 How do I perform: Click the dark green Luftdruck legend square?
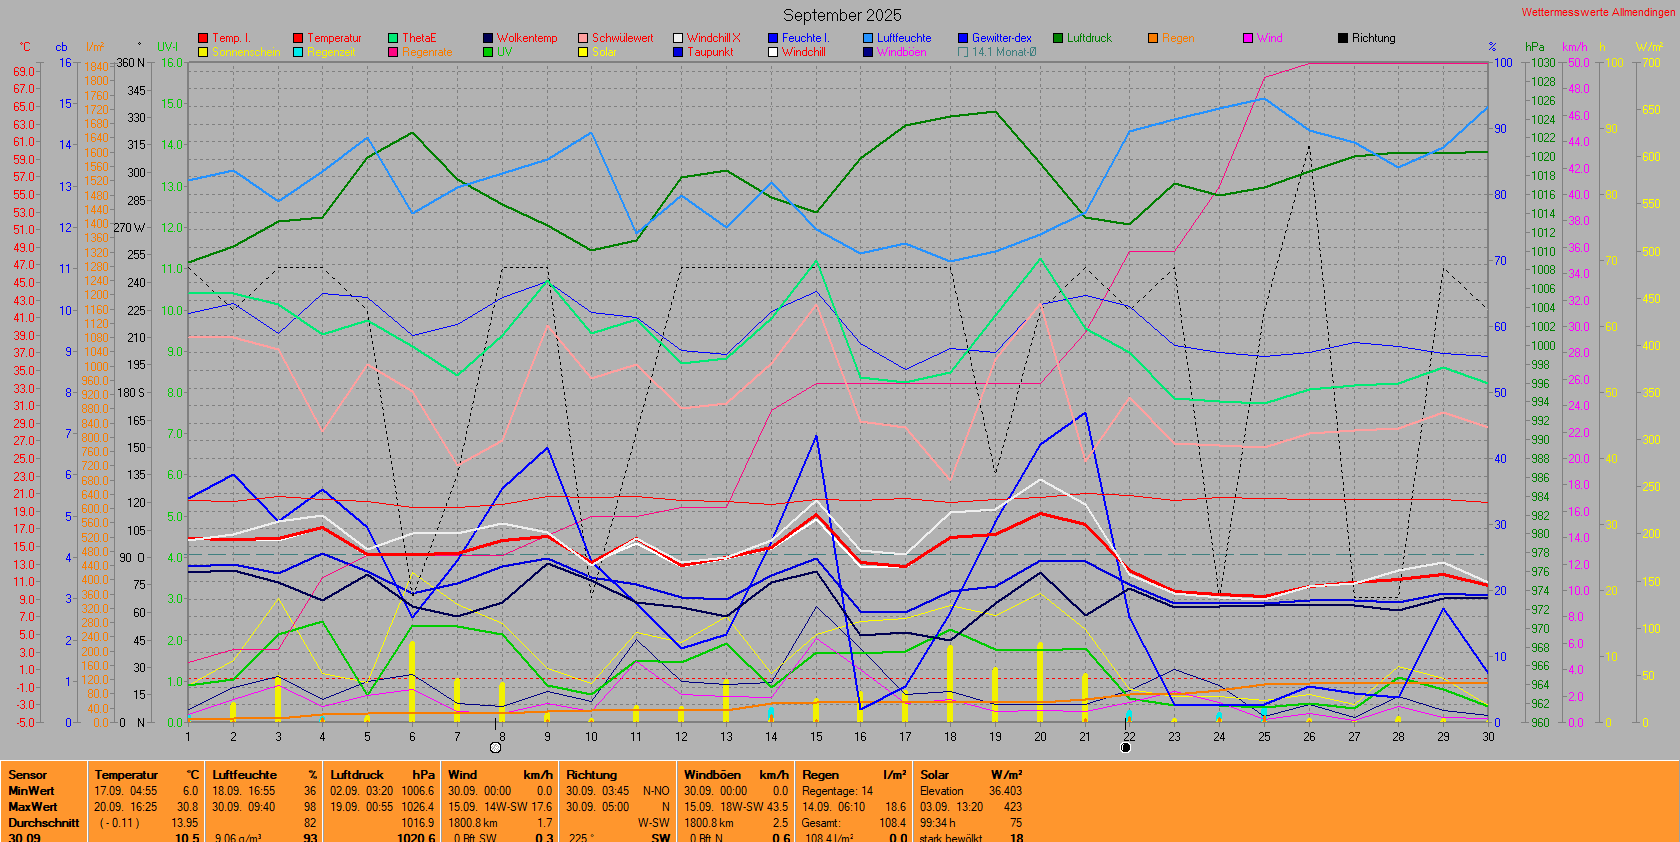[1058, 38]
